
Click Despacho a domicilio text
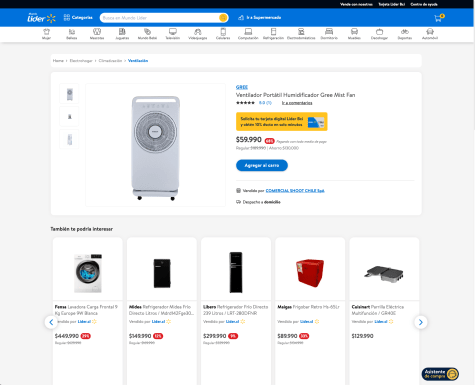[x=261, y=202]
